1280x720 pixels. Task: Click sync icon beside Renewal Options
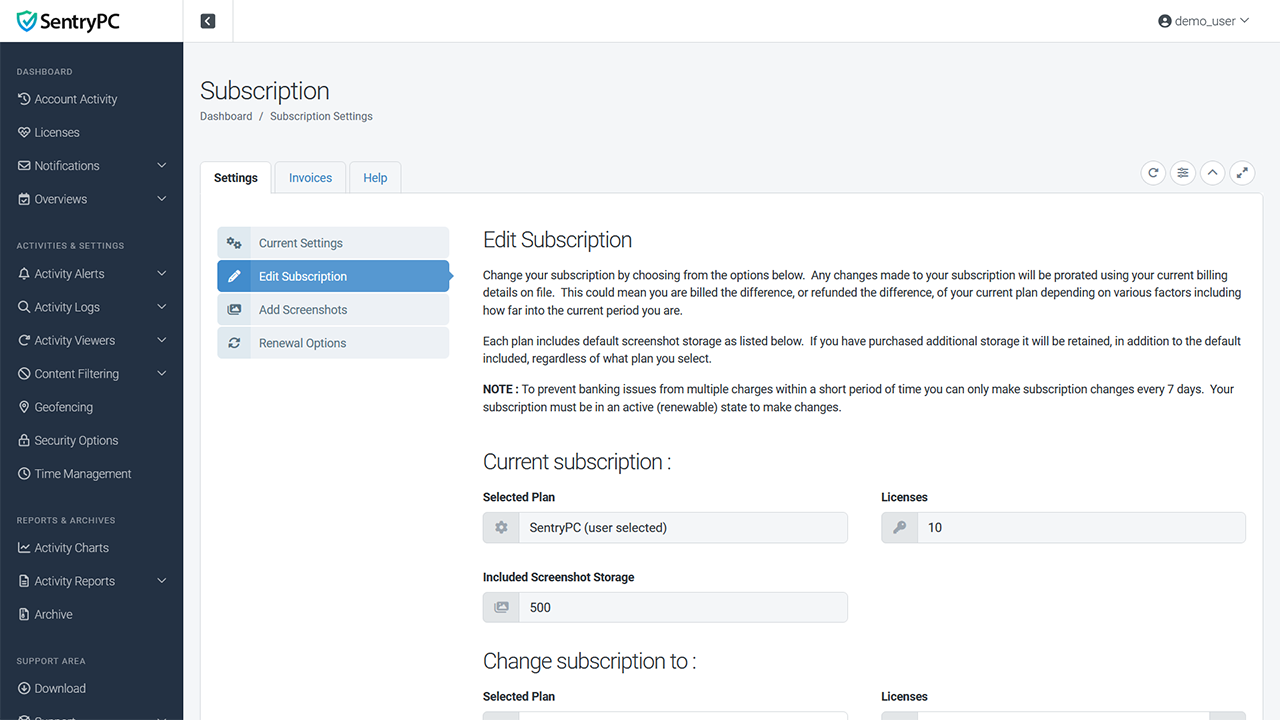(x=234, y=343)
